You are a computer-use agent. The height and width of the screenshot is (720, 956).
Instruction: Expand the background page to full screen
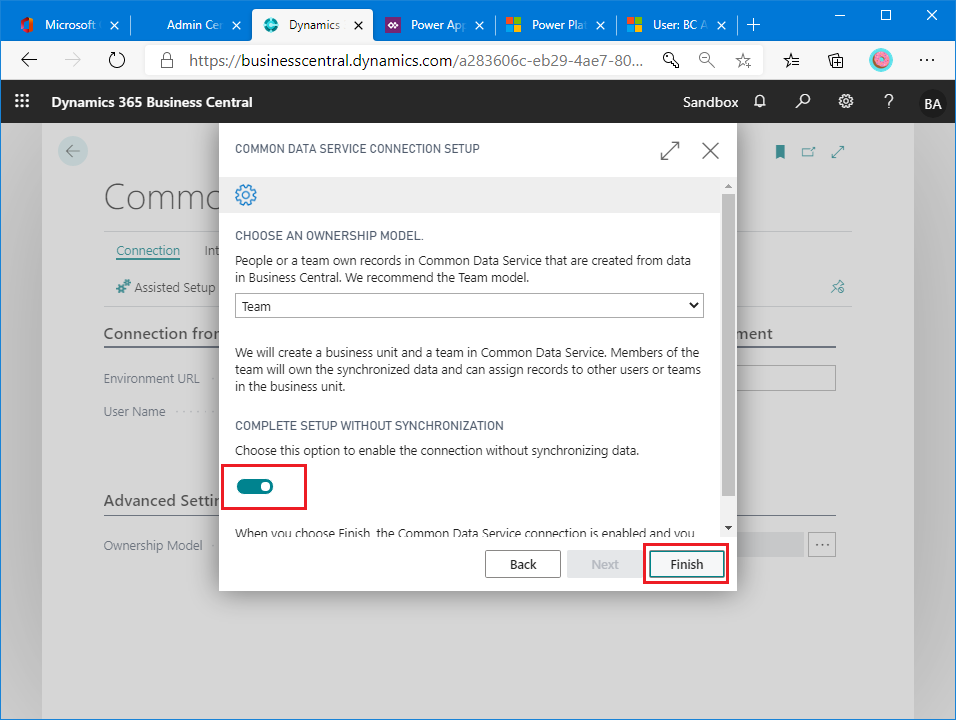tap(838, 152)
